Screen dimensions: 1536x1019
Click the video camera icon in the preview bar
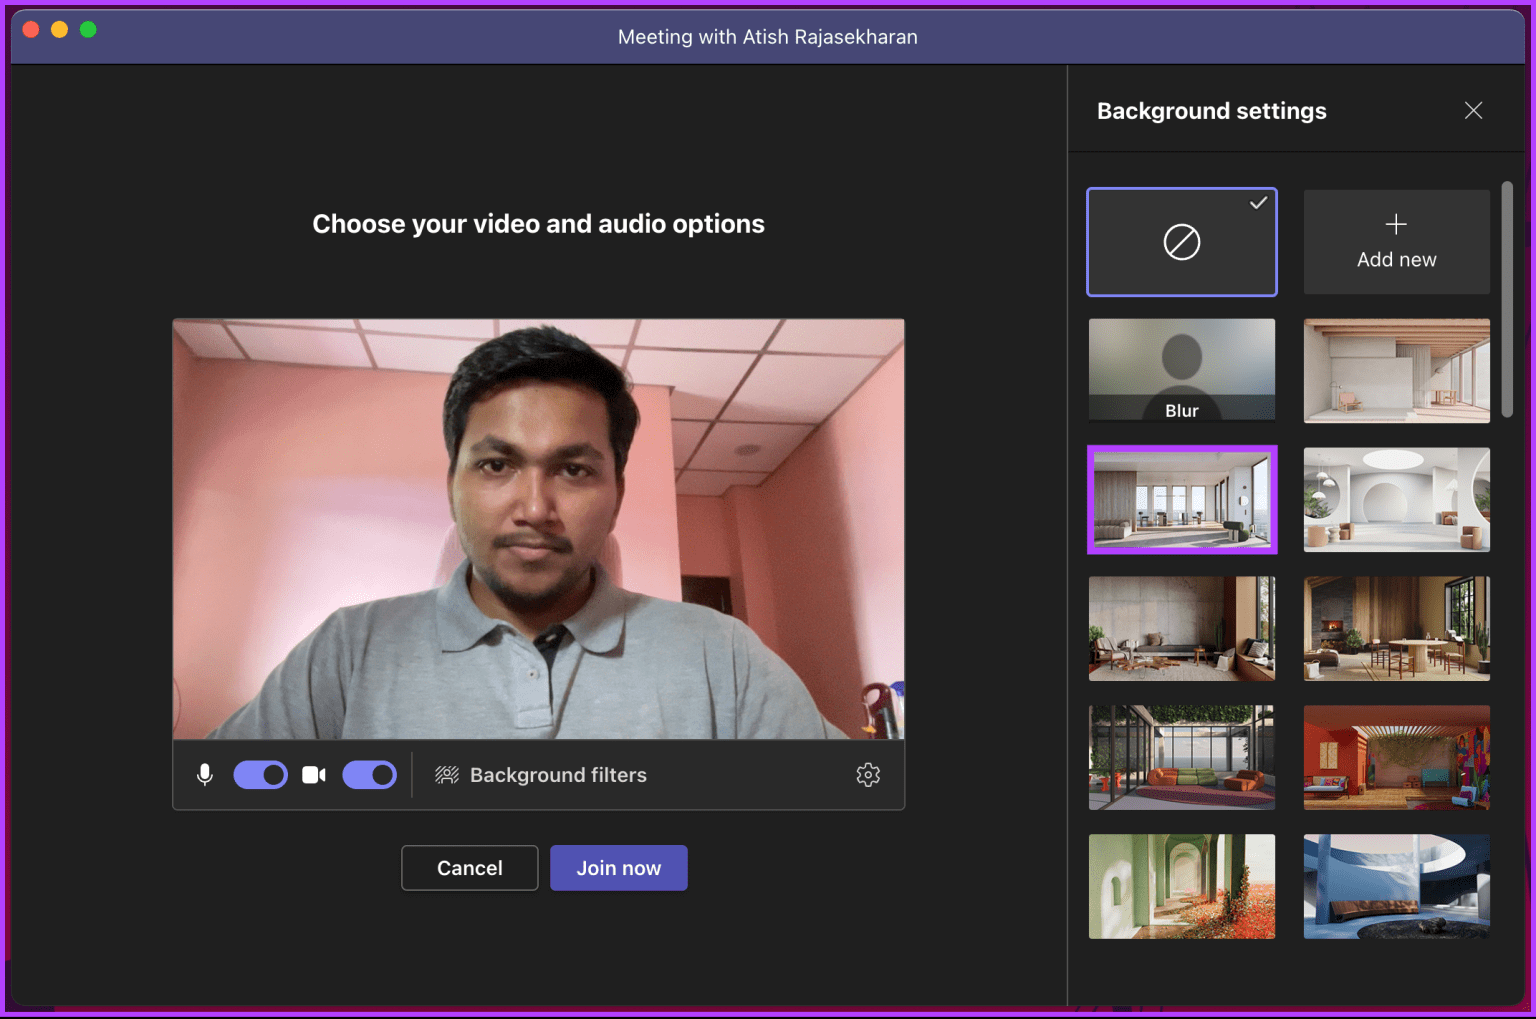point(313,774)
